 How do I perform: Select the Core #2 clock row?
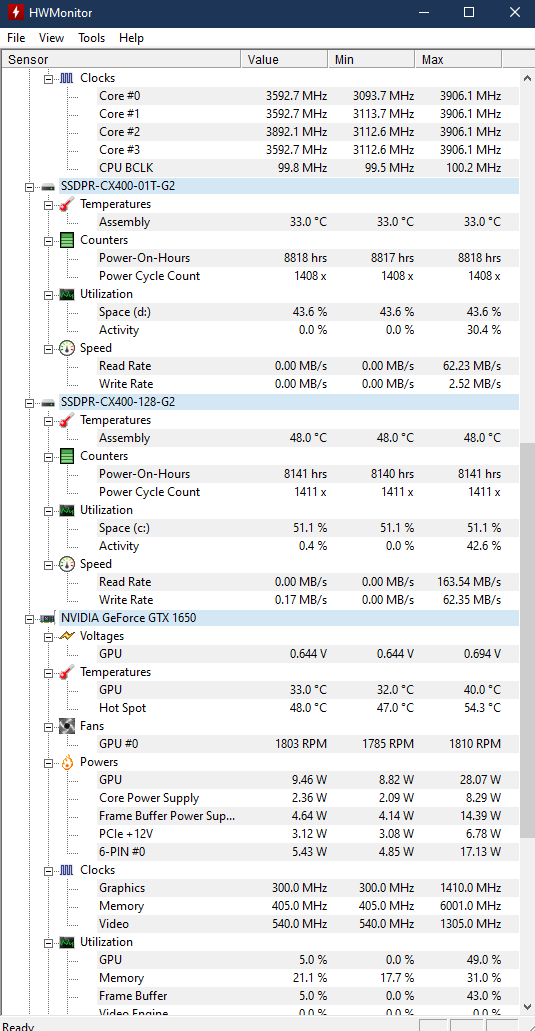click(308, 132)
